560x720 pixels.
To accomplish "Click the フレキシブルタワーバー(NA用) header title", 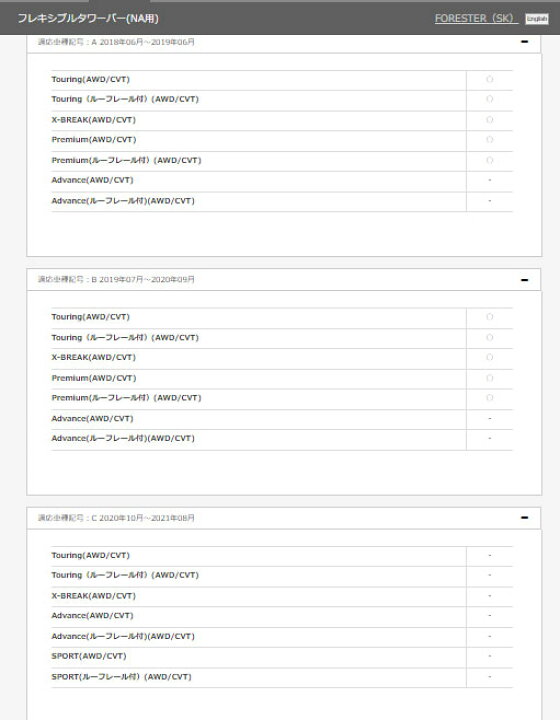I will (x=88, y=18).
